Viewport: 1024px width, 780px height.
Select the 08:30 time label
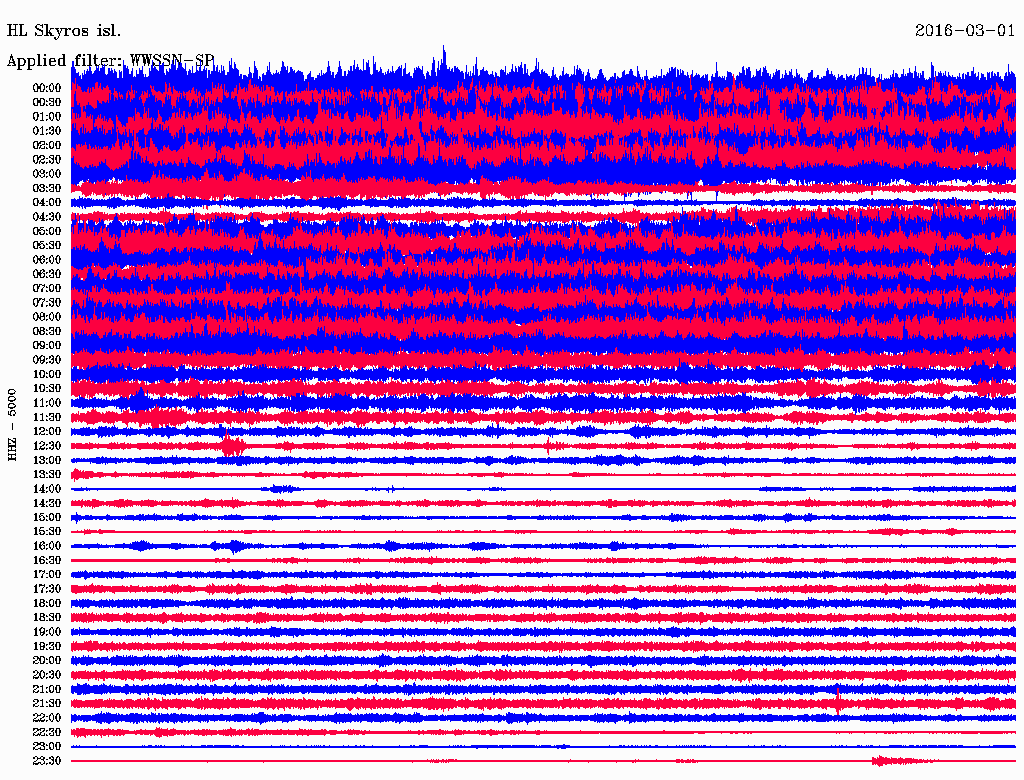pyautogui.click(x=47, y=332)
